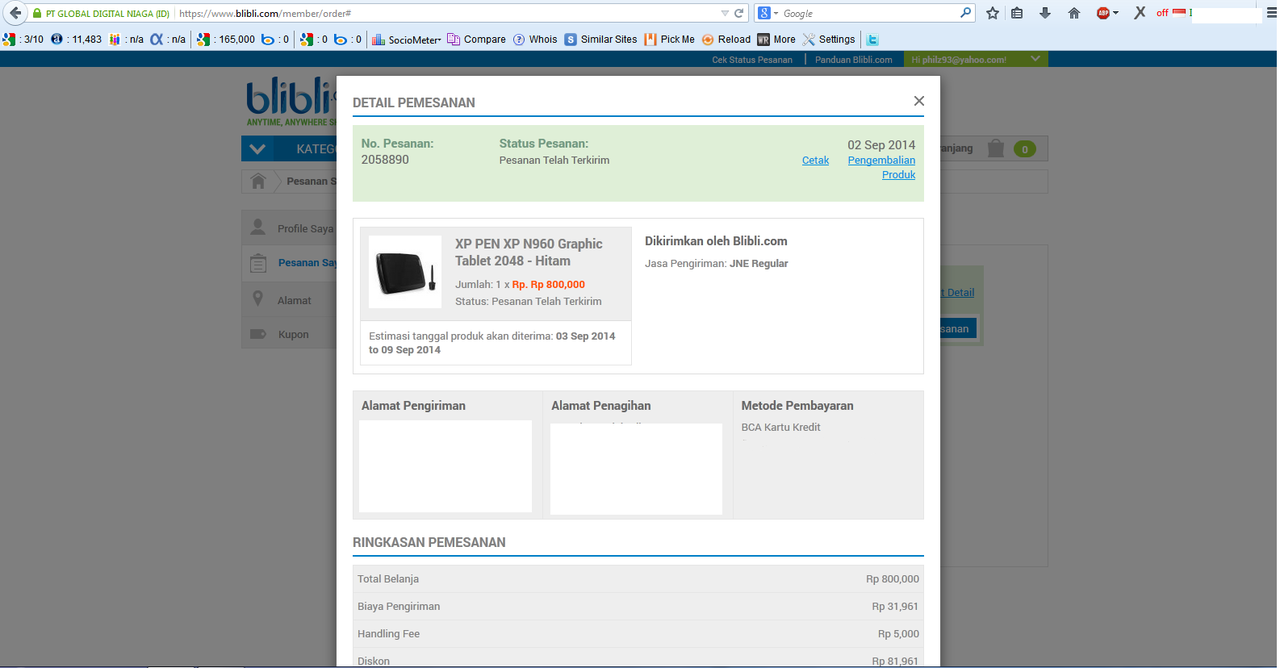Click the magnifier icon in the search box
Screen dimensions: 1280x668
pyautogui.click(x=966, y=13)
